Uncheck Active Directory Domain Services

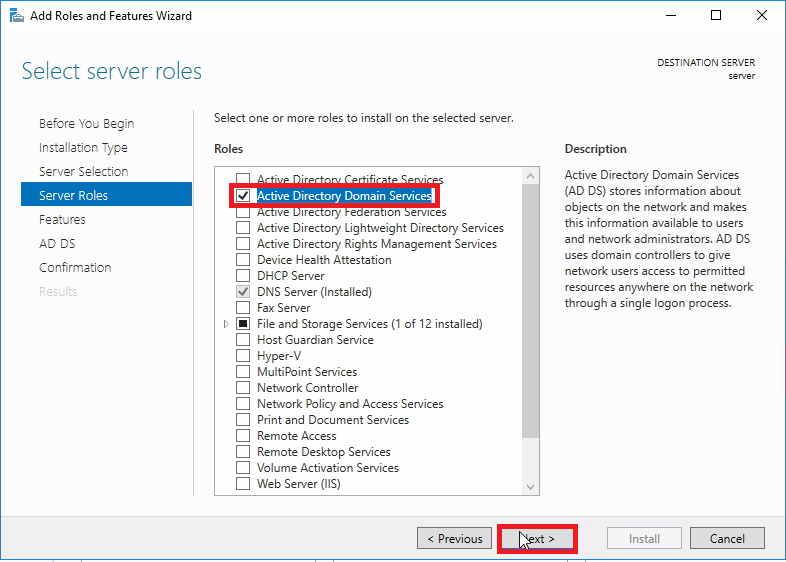[x=243, y=196]
